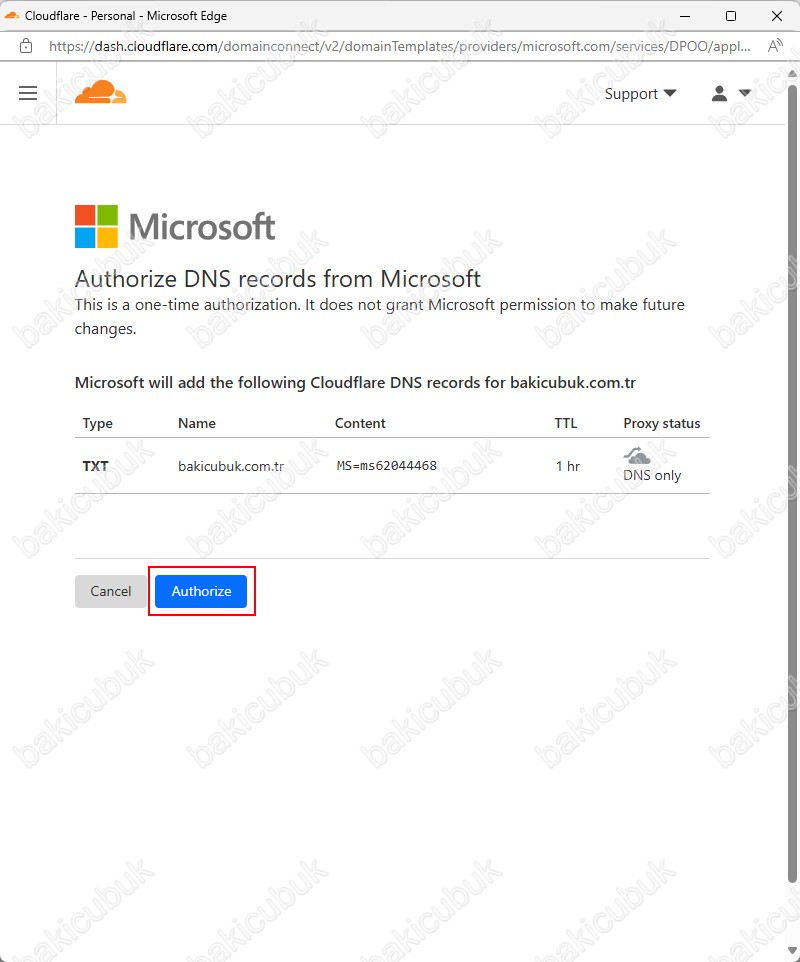
Task: Click the TTL column header
Action: click(x=566, y=423)
